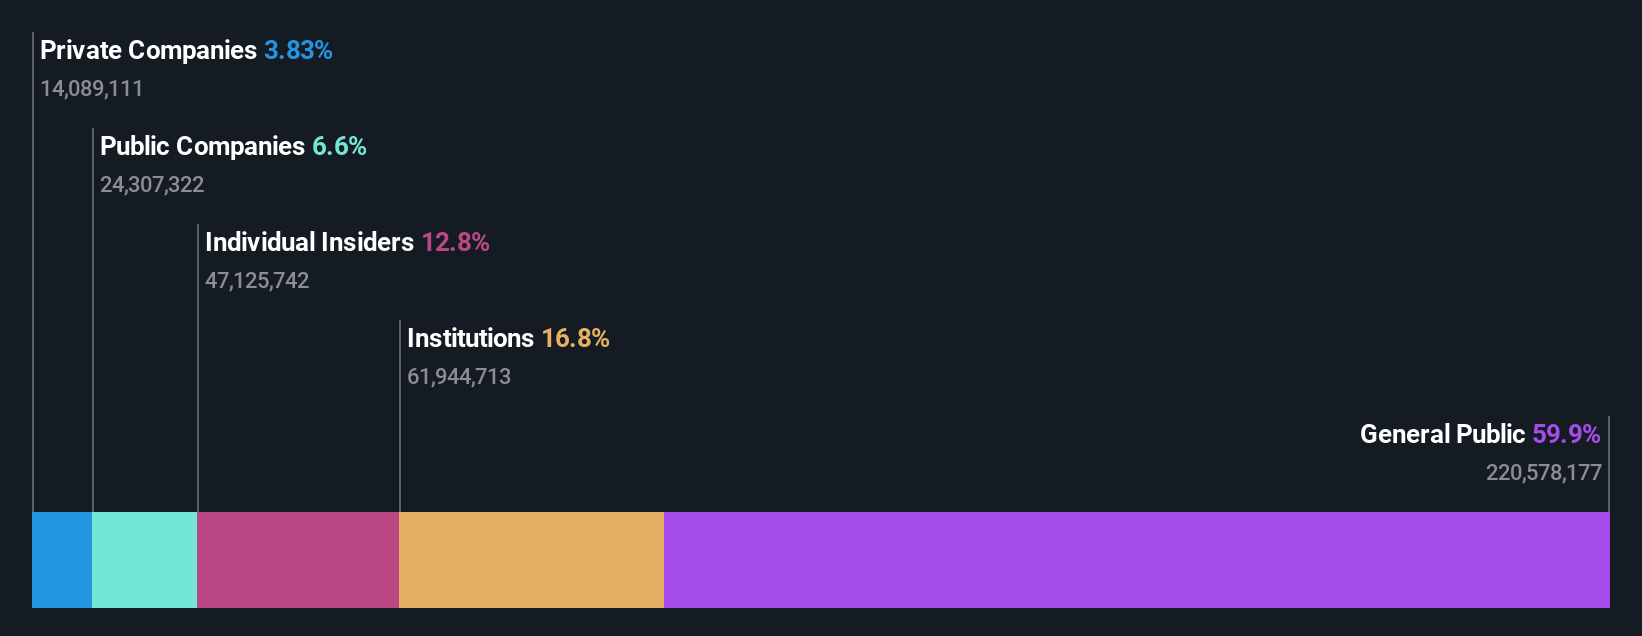The image size is (1642, 636).
Task: Select the 220,578,177 share count
Action: pyautogui.click(x=1543, y=473)
